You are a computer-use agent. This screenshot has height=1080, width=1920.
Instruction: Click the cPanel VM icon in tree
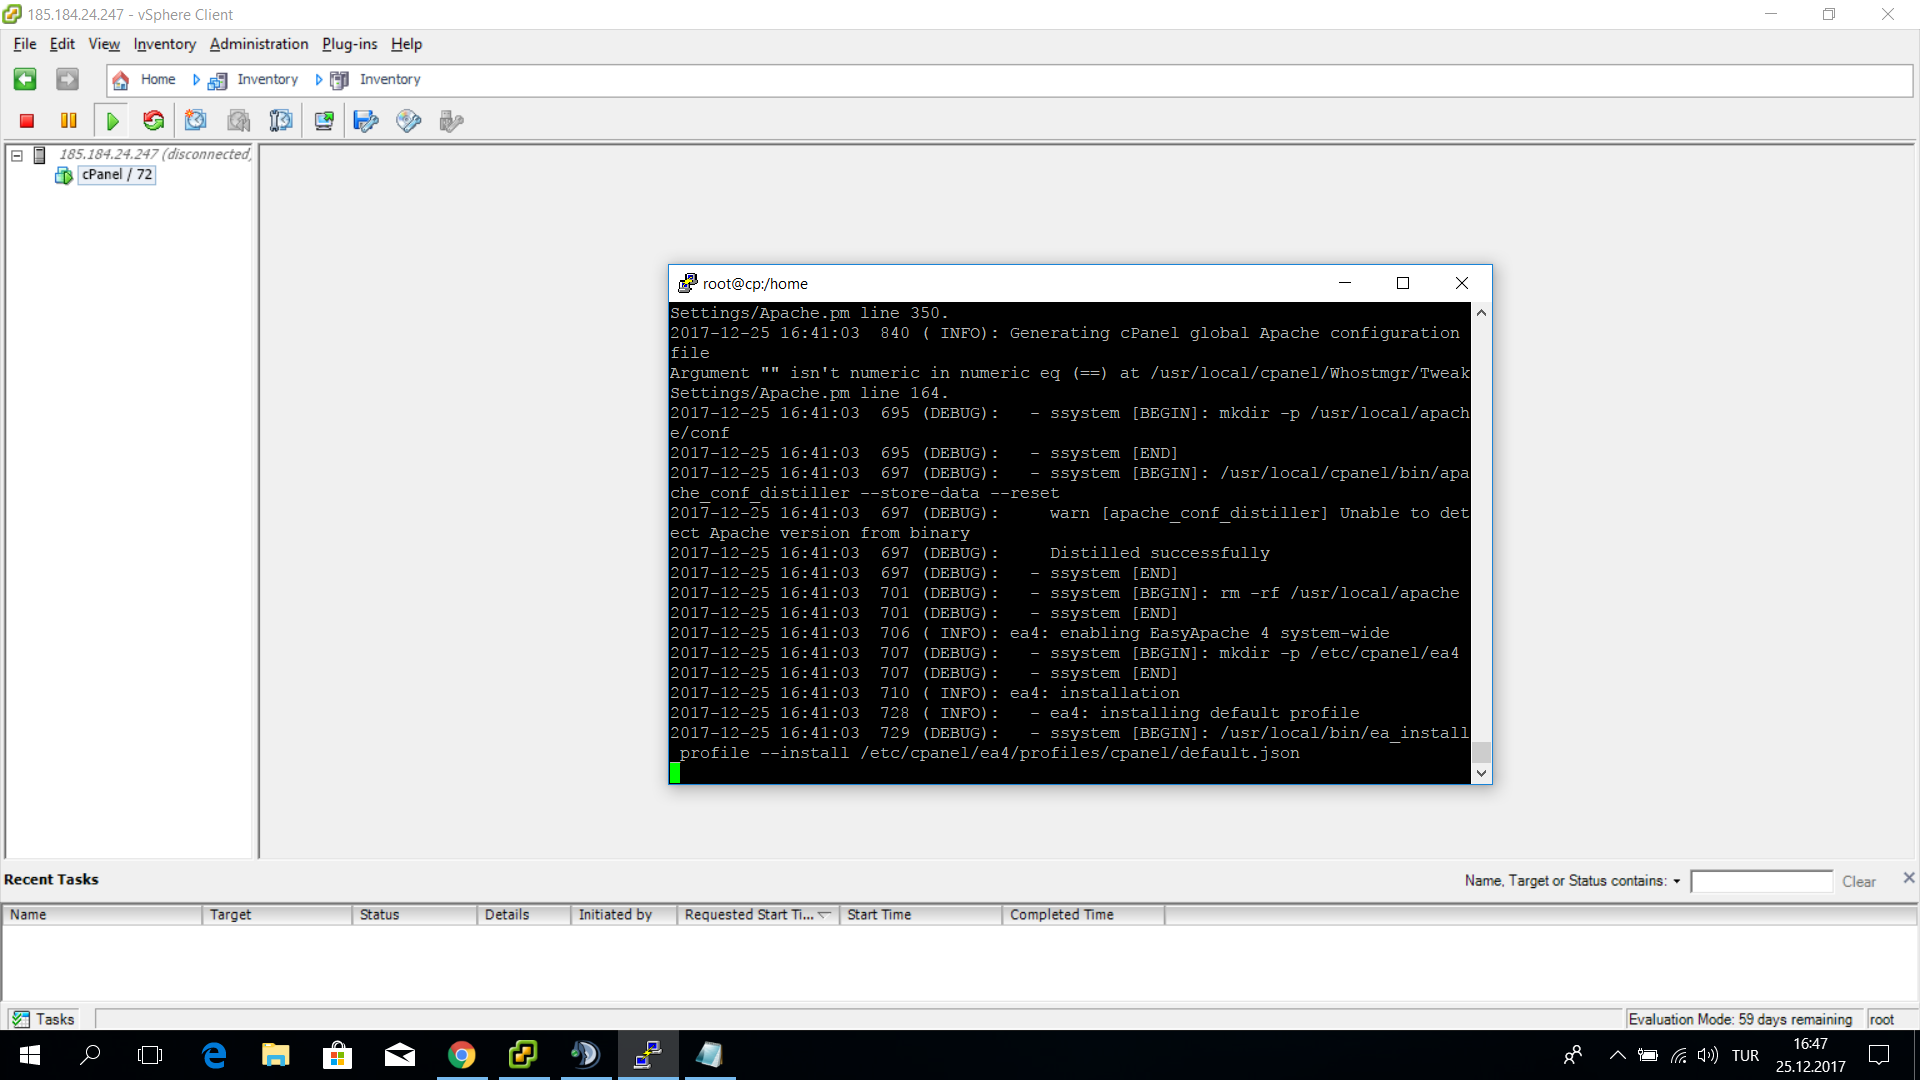tap(64, 175)
